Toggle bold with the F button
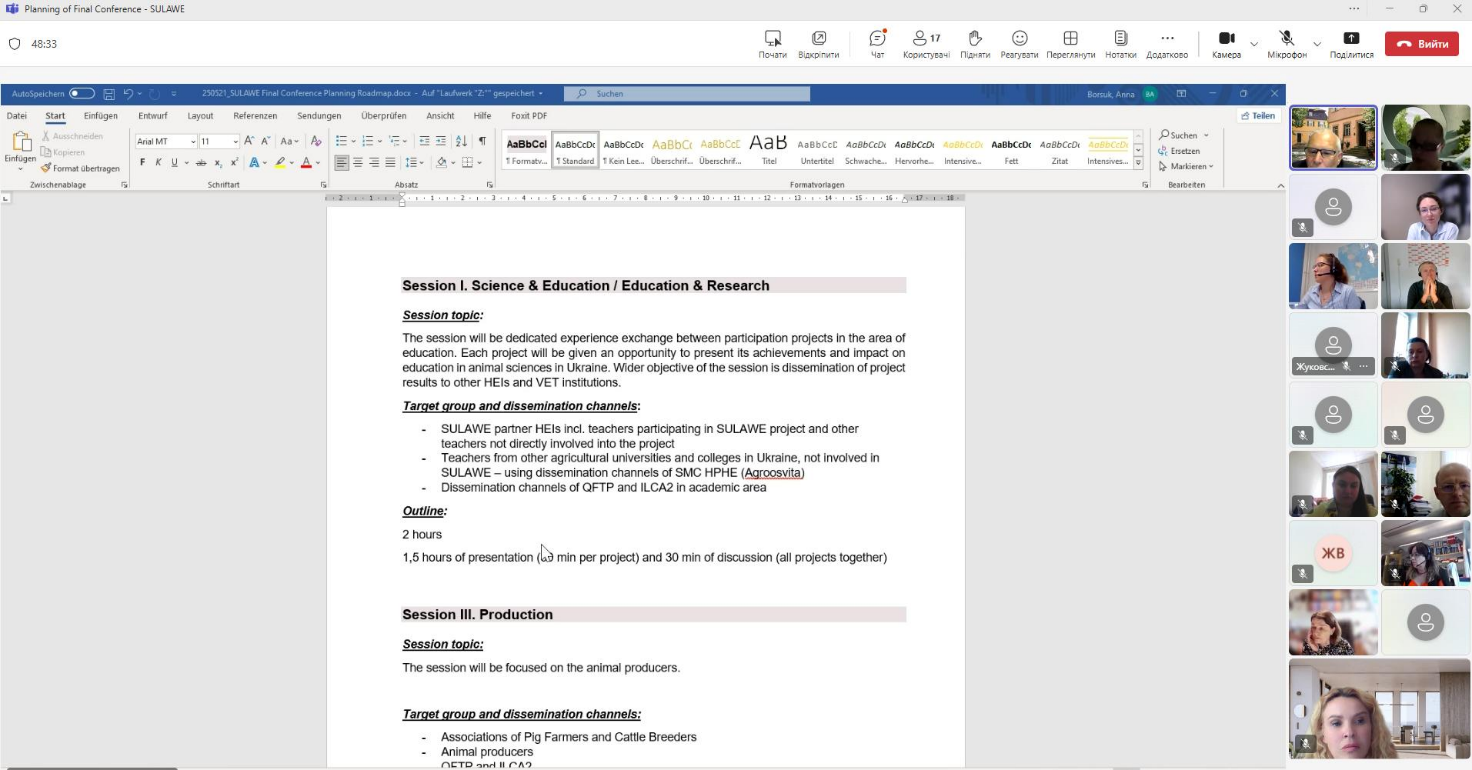This screenshot has height=770, width=1472. click(x=143, y=162)
